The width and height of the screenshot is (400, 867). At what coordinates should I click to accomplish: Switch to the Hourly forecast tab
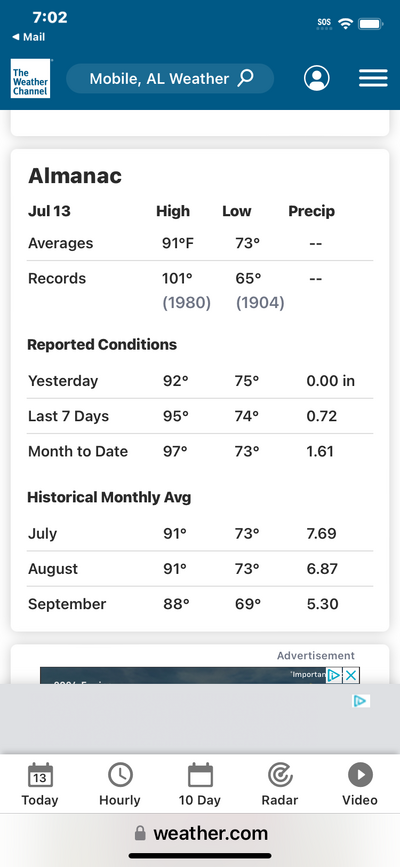tap(120, 784)
